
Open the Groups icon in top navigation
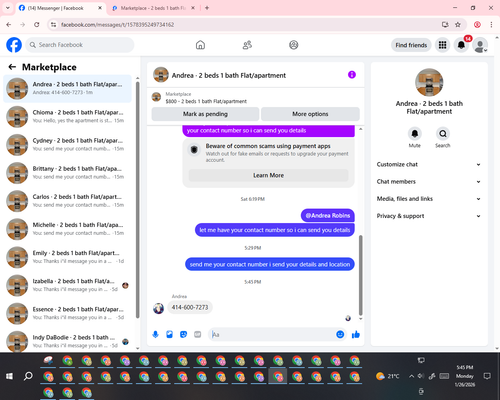(x=294, y=45)
